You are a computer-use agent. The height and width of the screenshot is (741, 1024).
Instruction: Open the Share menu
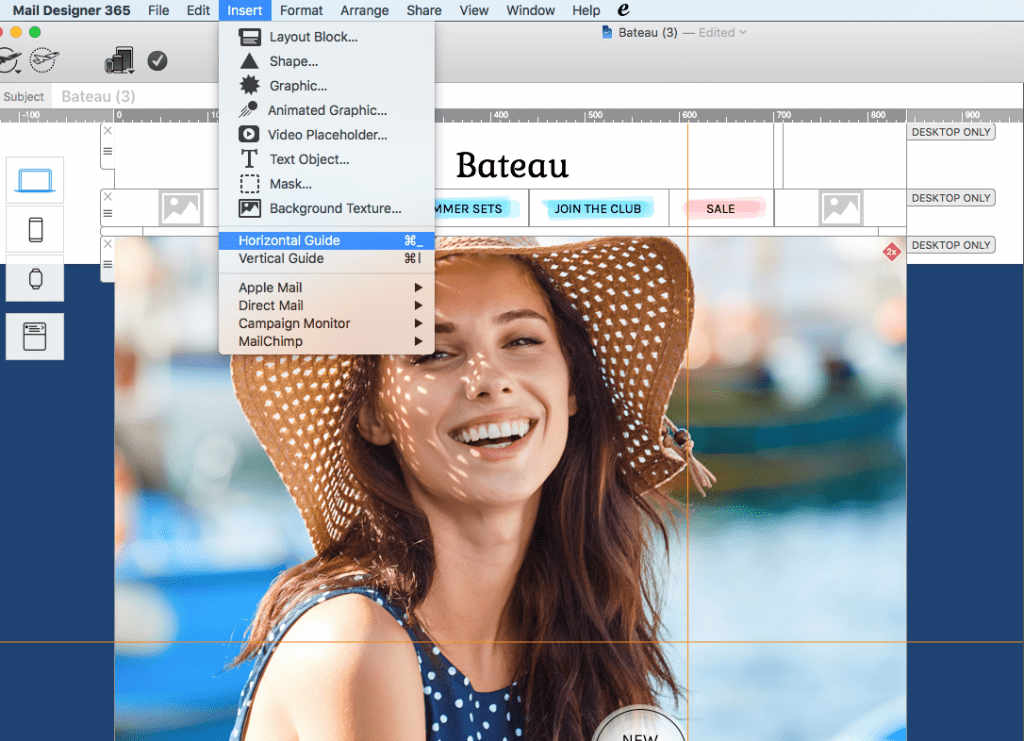(x=424, y=10)
